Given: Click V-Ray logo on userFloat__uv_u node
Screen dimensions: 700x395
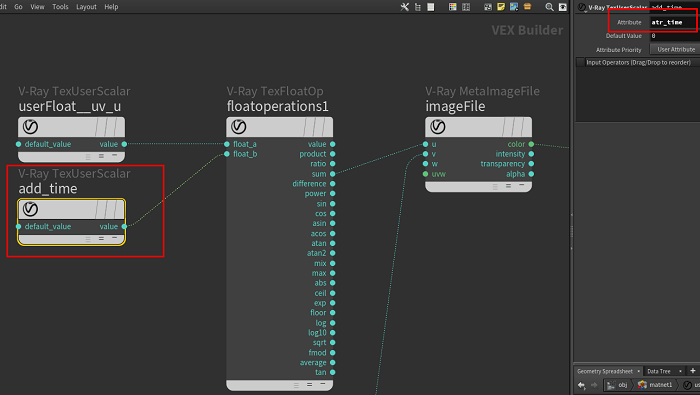Looking at the screenshot, I should (30, 127).
